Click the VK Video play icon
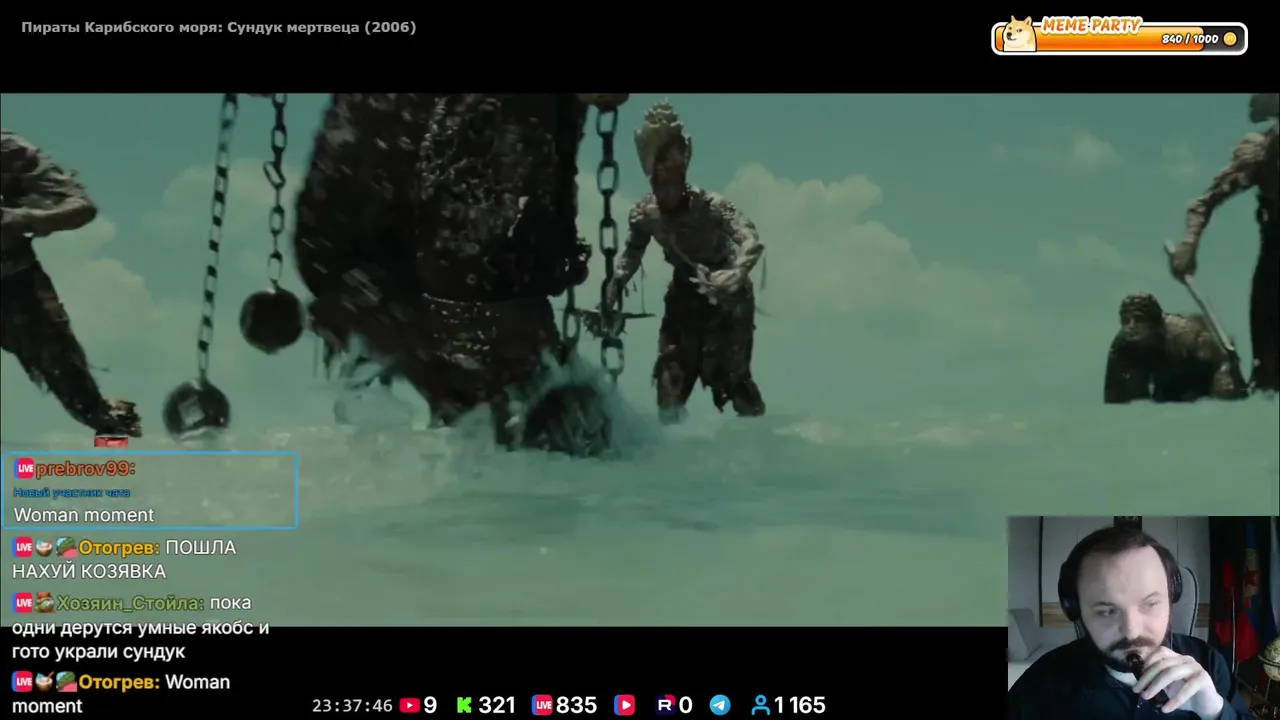 point(624,706)
